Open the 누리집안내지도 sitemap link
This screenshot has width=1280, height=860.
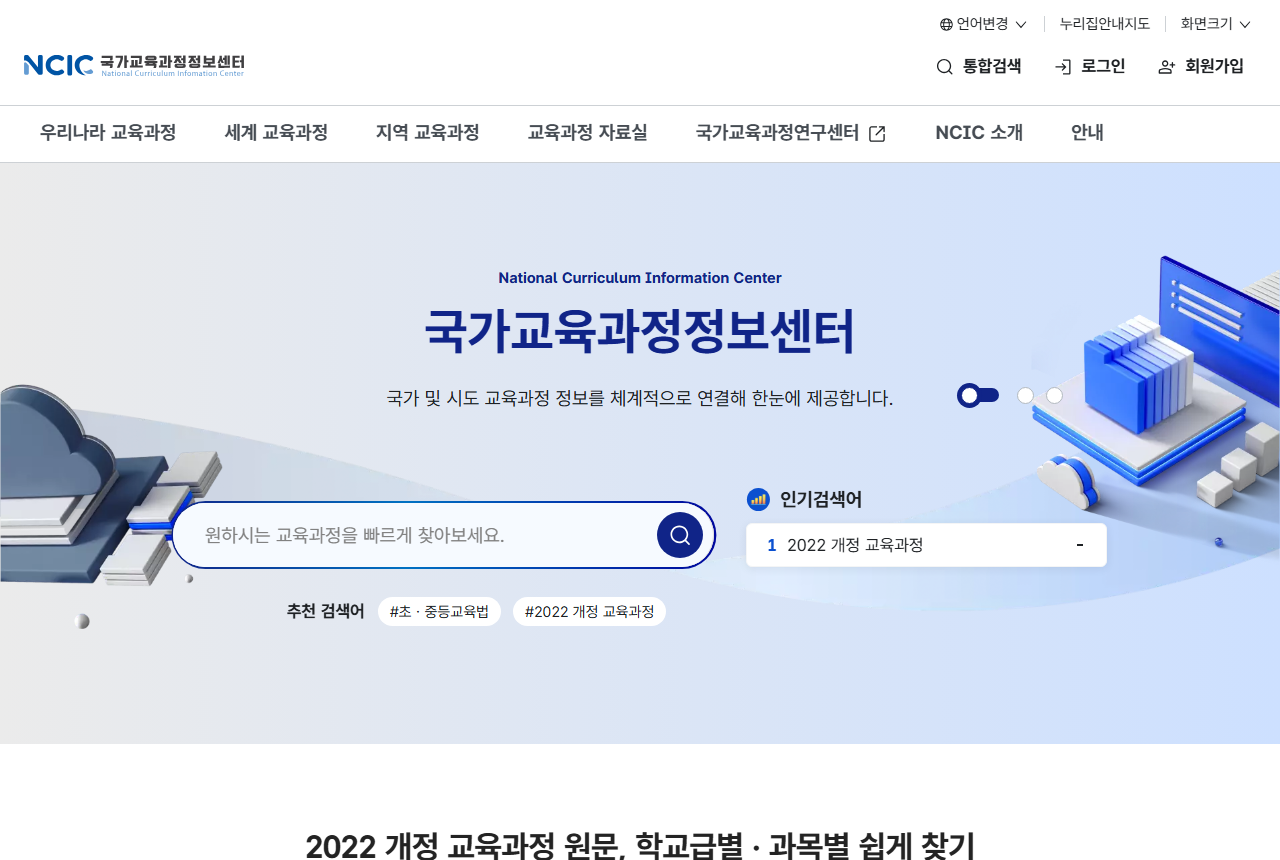[1105, 24]
